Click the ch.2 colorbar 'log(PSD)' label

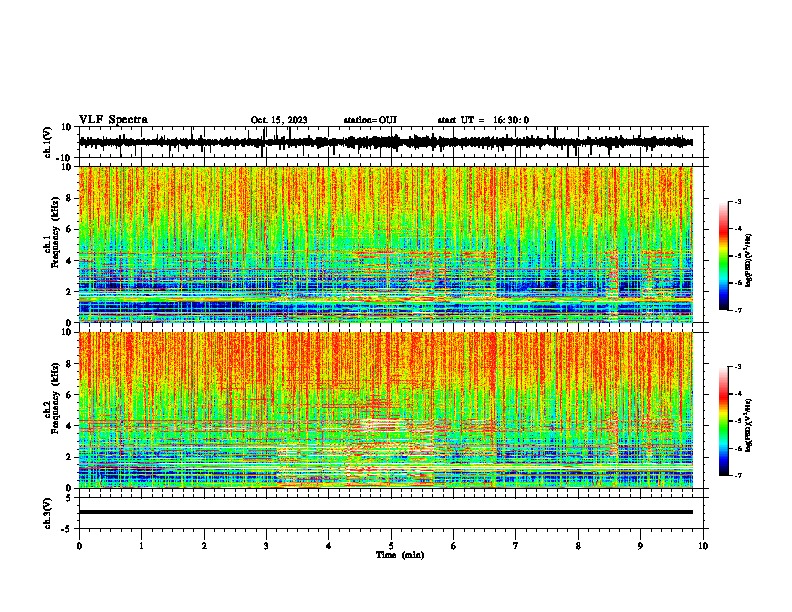pyautogui.click(x=748, y=426)
